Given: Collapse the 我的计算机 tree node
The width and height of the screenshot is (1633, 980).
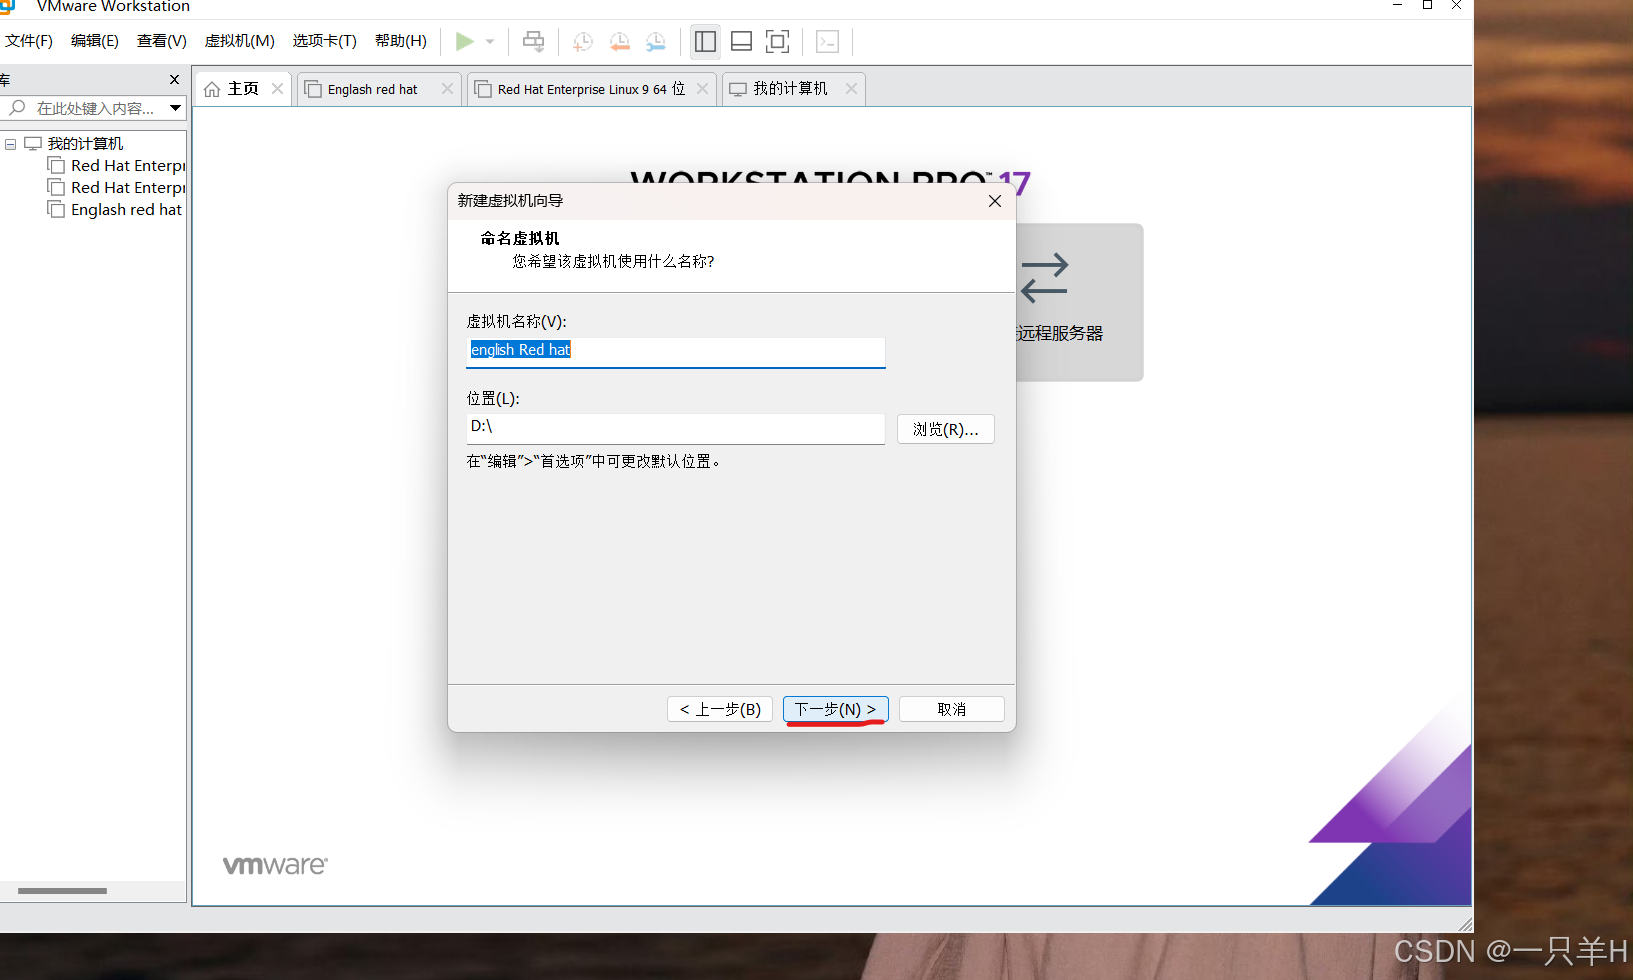Looking at the screenshot, I should coord(10,144).
